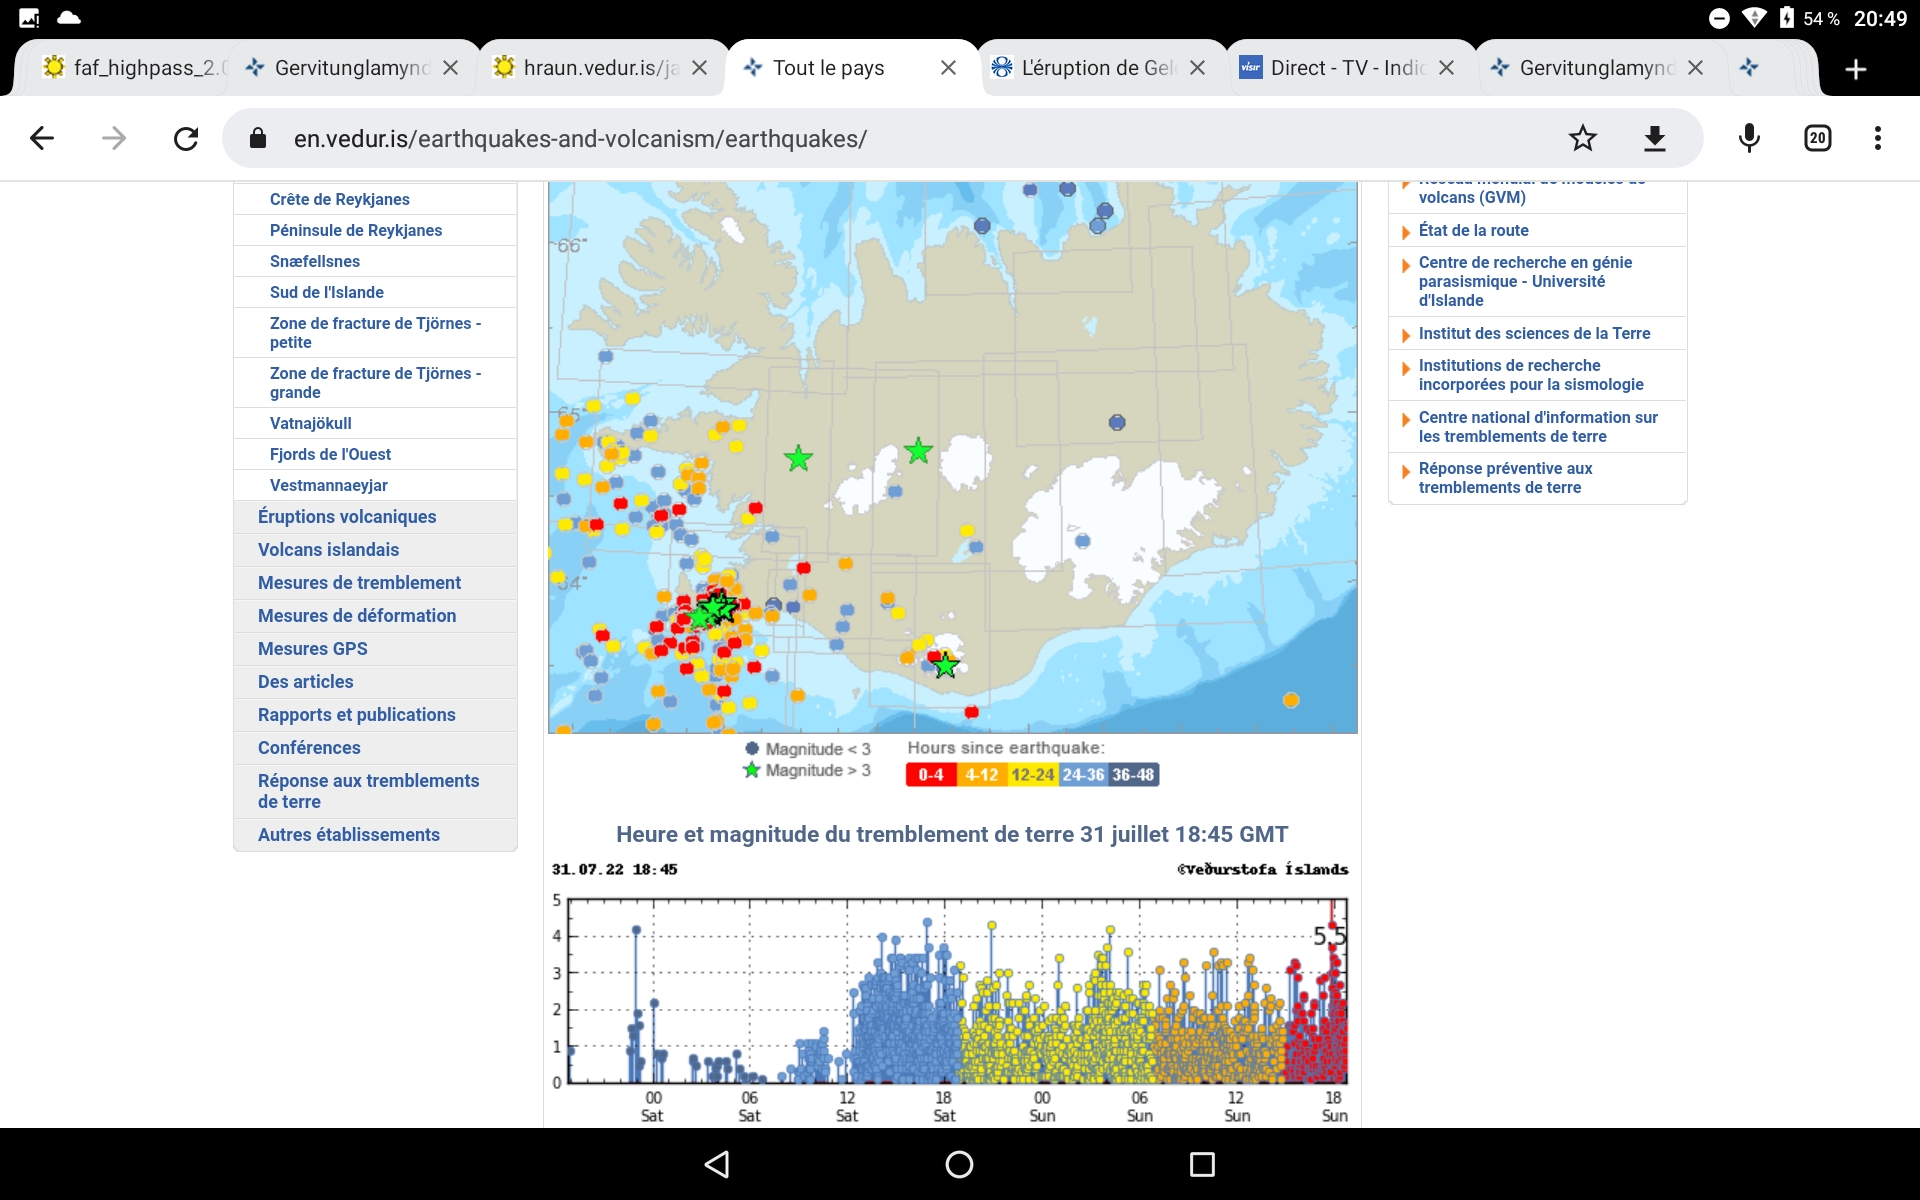Open Centre national d'information sur les tremblements
1920x1200 pixels.
[x=1538, y=427]
